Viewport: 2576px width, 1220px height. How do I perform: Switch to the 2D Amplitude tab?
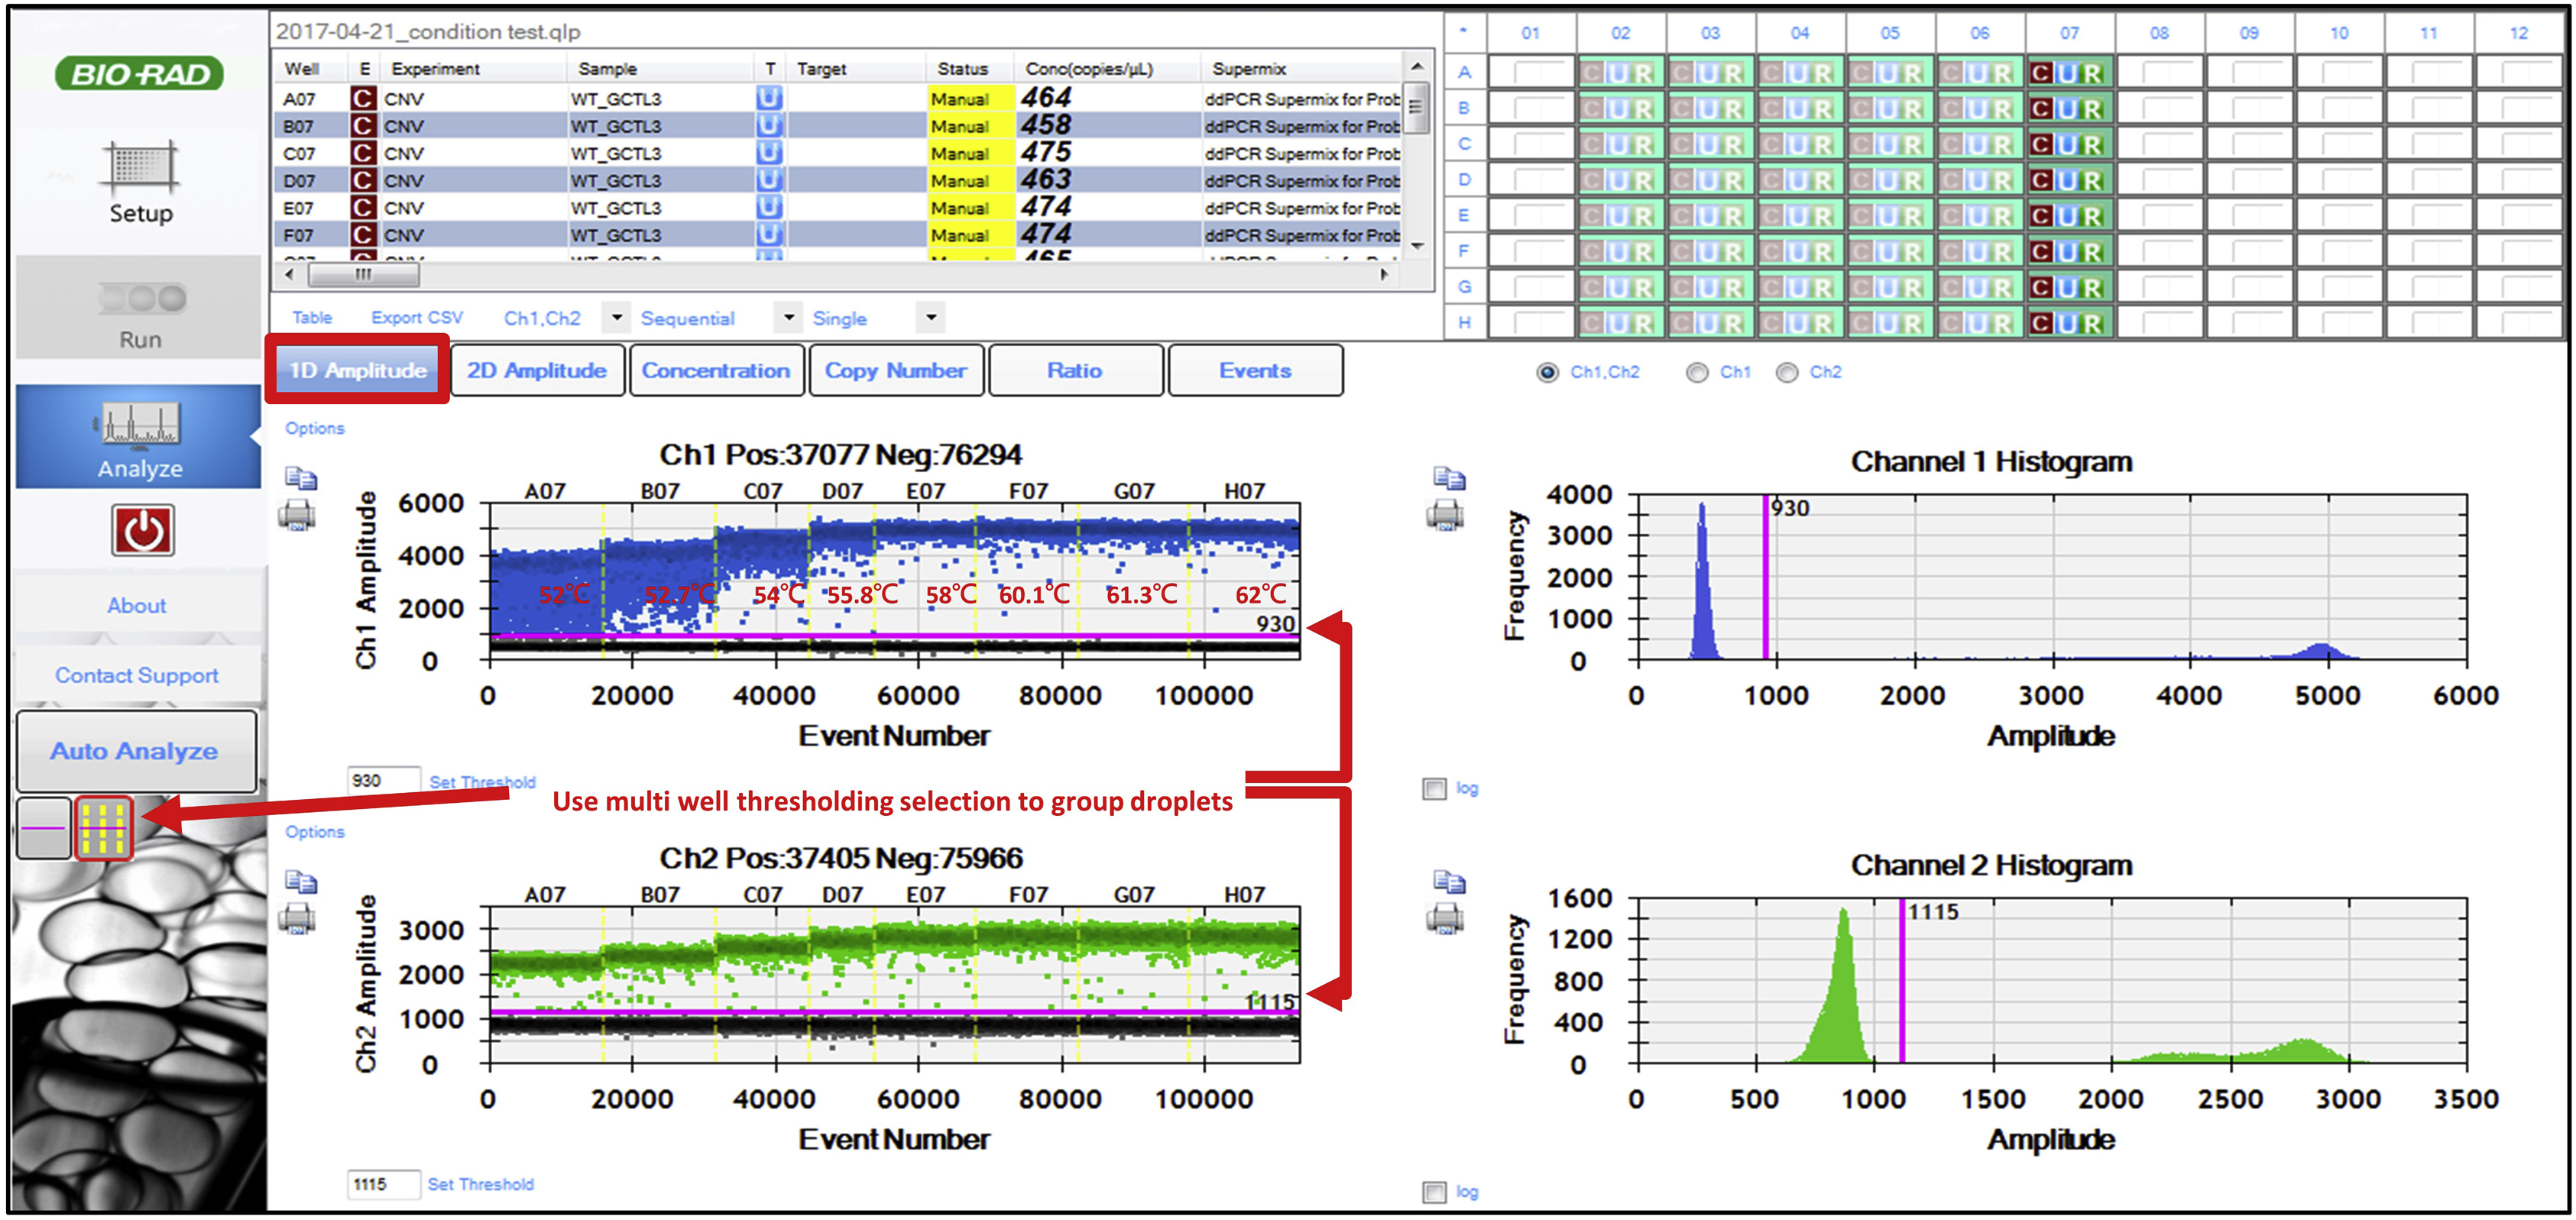(537, 370)
